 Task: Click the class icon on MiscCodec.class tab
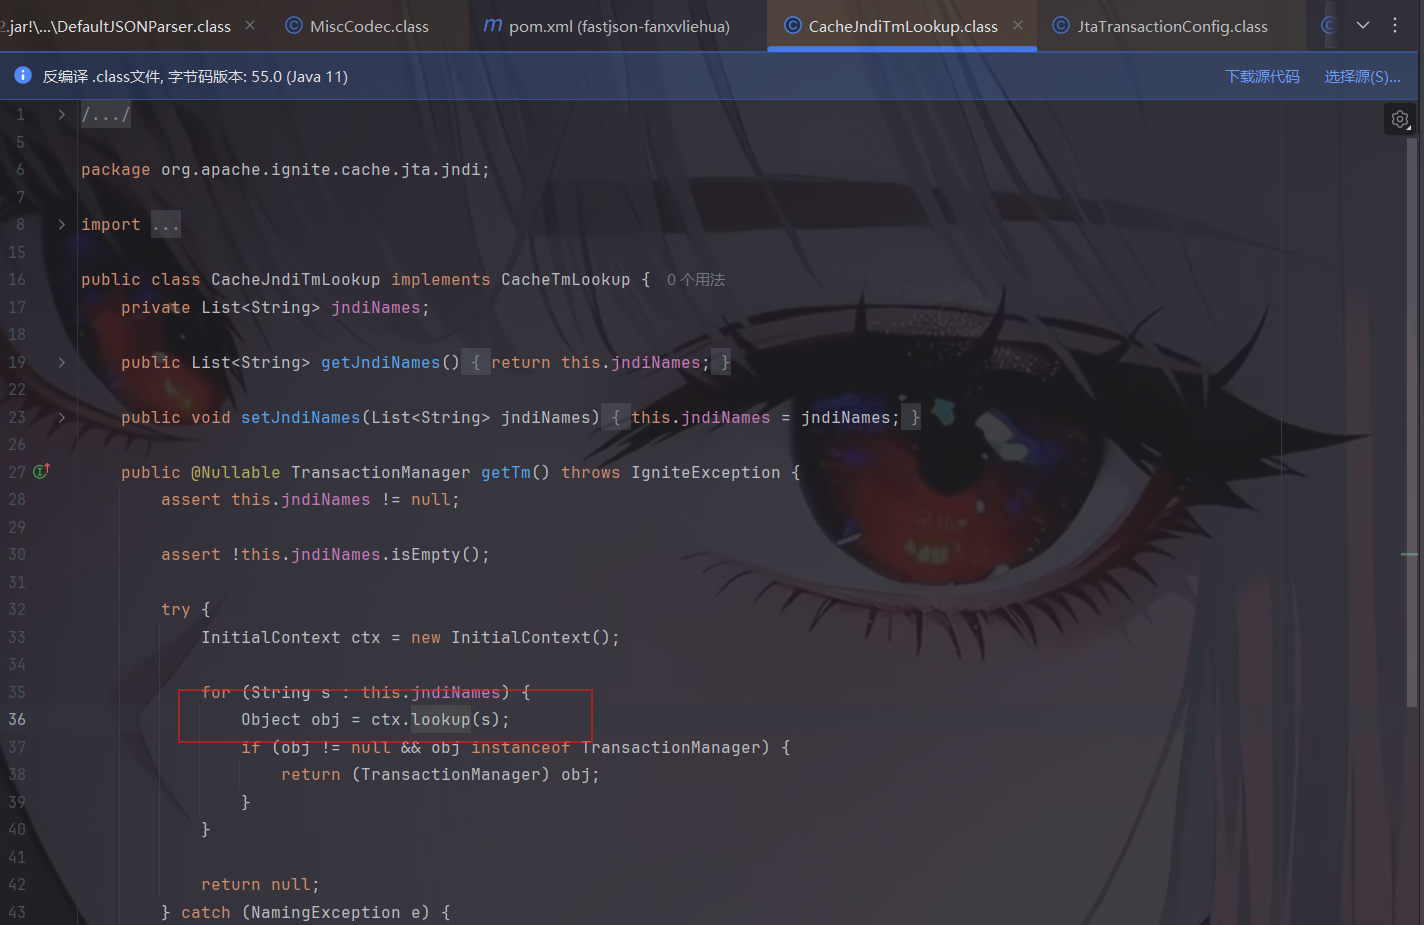coord(294,26)
